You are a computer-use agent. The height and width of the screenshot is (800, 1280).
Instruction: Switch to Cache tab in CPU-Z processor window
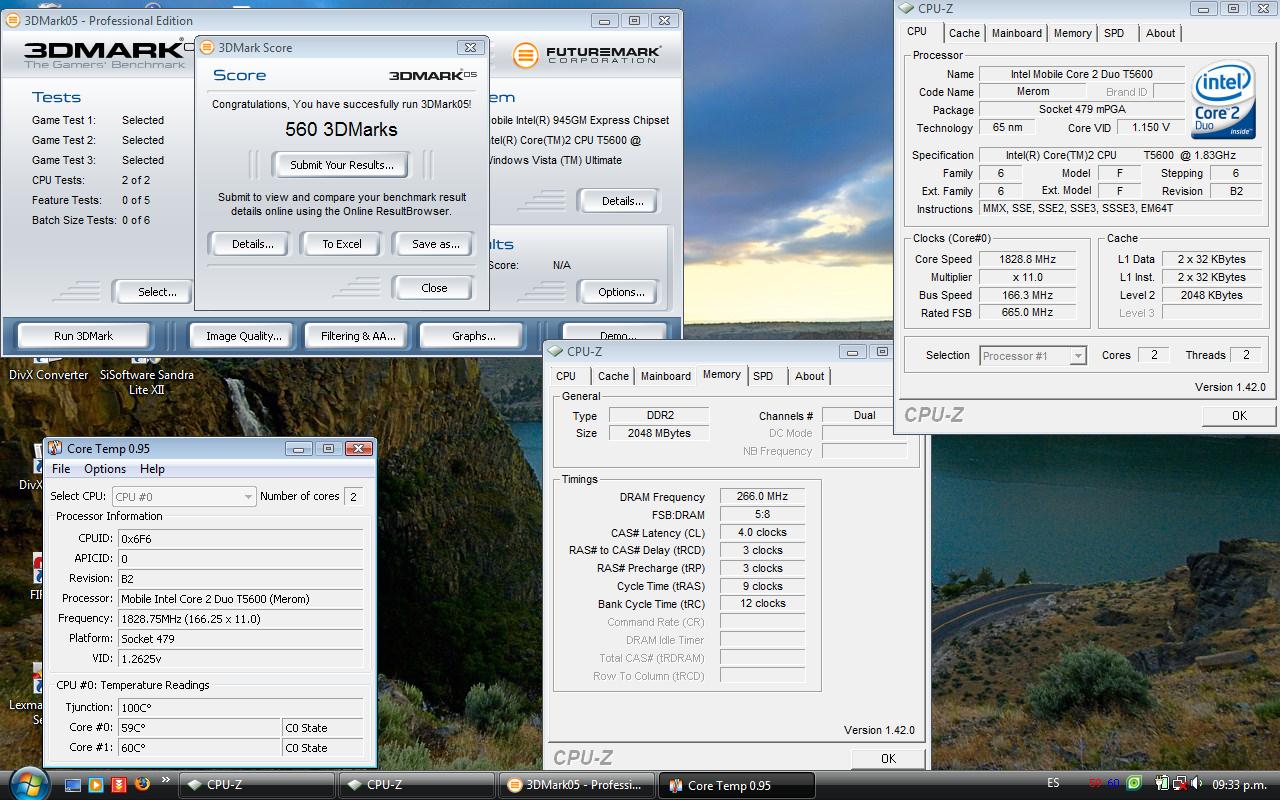tap(964, 33)
